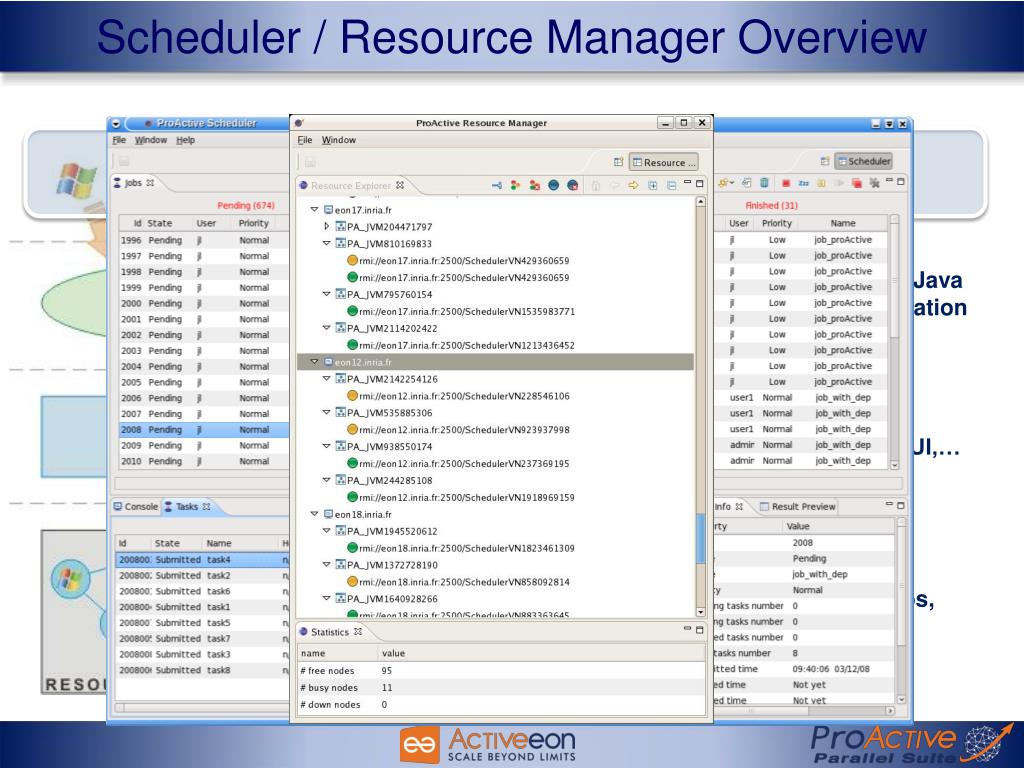Click the Info panel vertical scrollbar
This screenshot has height=768, width=1024.
pyautogui.click(x=901, y=611)
